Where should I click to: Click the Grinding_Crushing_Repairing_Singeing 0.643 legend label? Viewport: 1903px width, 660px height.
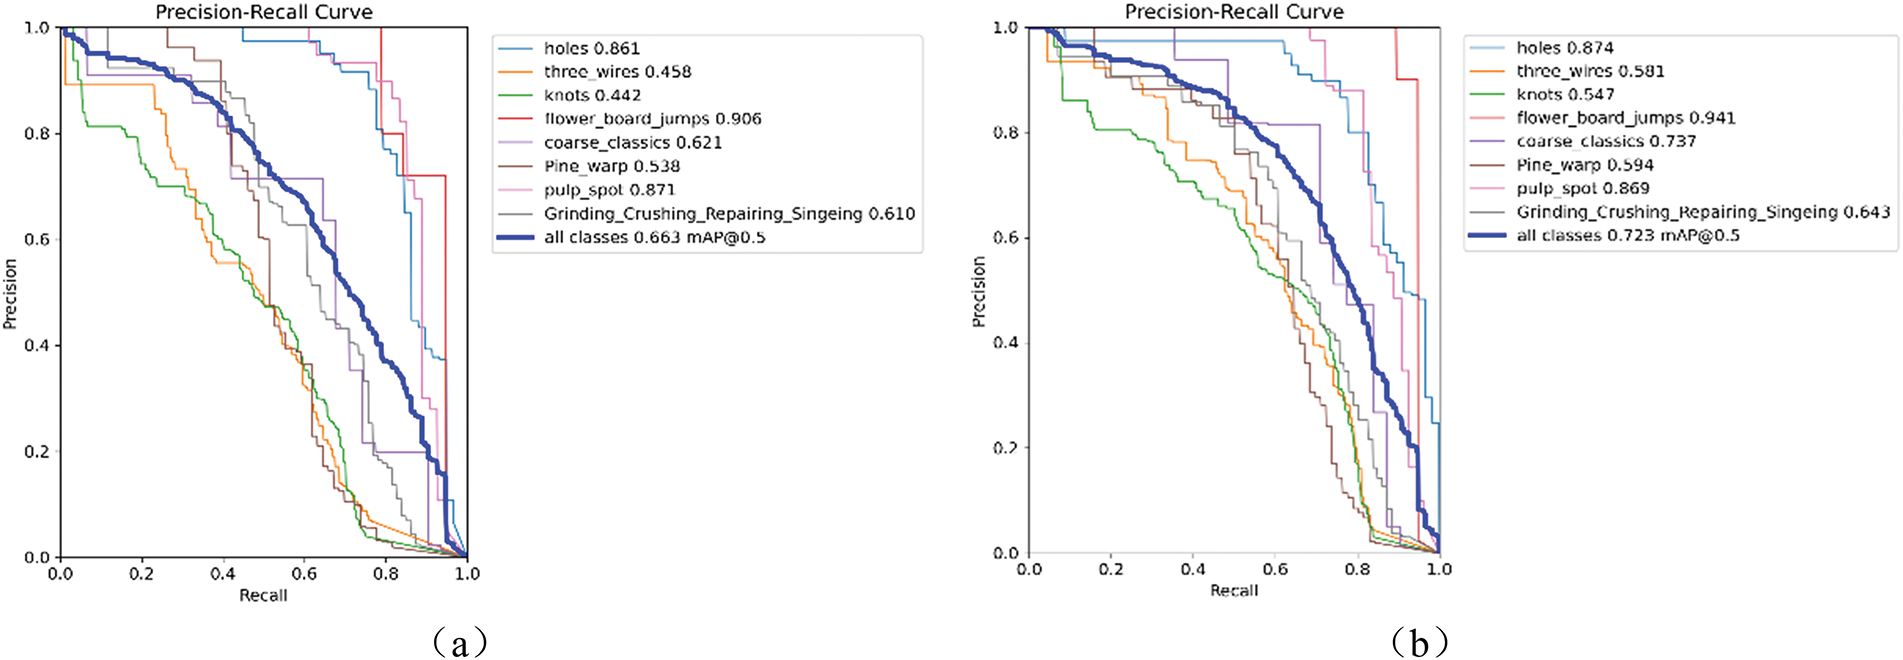[1702, 212]
